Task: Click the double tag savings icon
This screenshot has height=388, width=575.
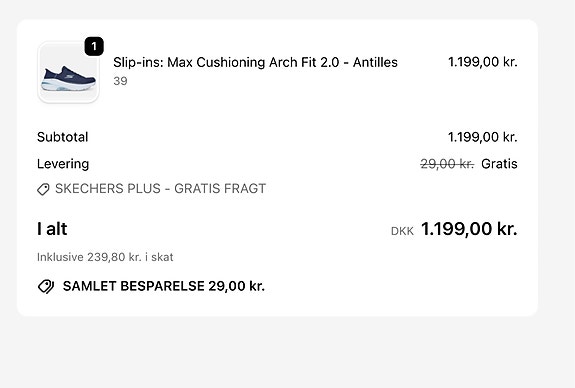Action: click(46, 286)
